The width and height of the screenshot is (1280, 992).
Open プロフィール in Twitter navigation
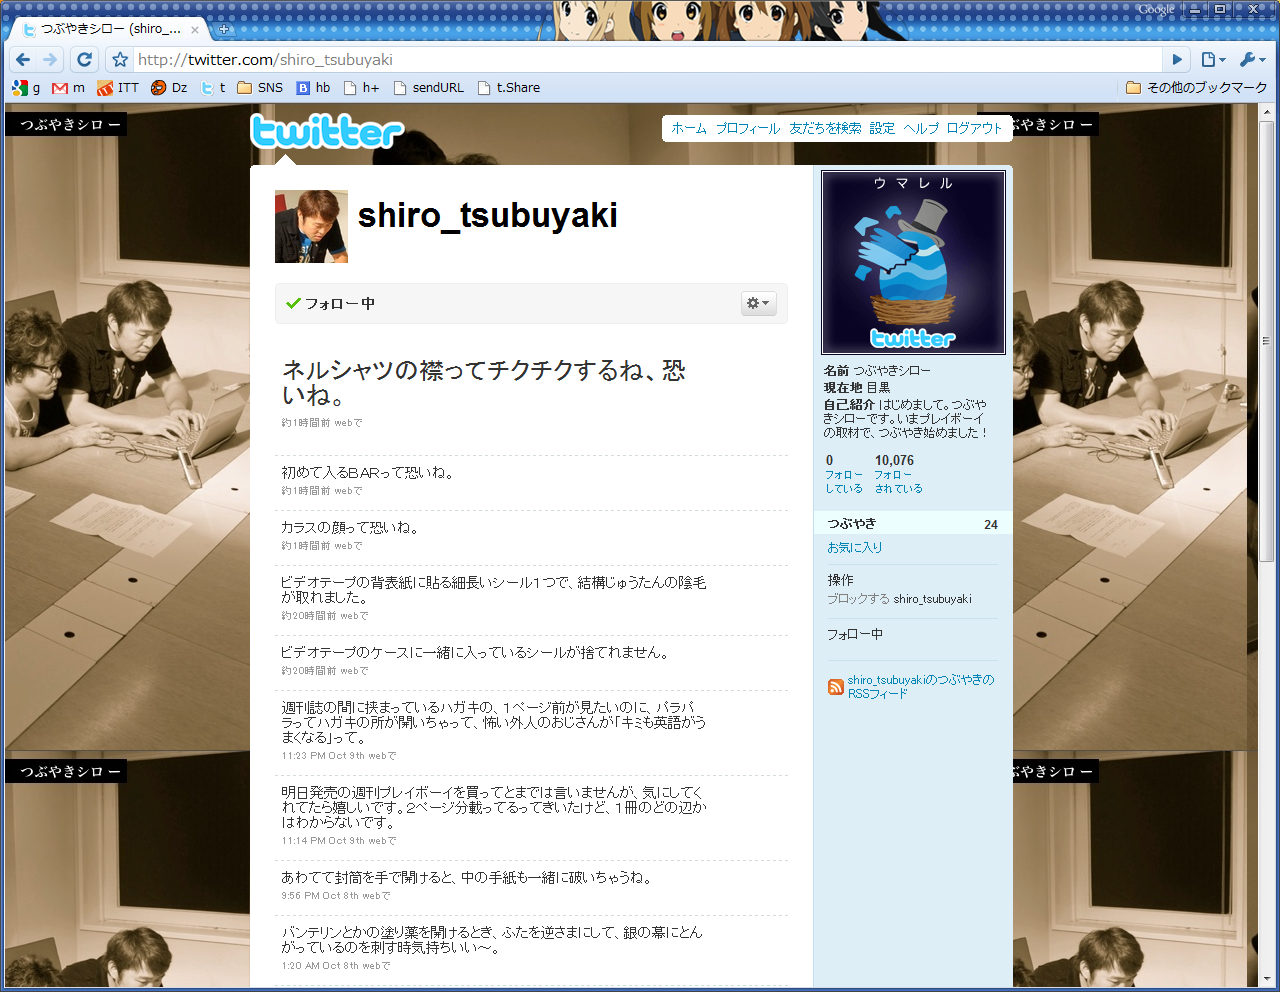pyautogui.click(x=748, y=128)
